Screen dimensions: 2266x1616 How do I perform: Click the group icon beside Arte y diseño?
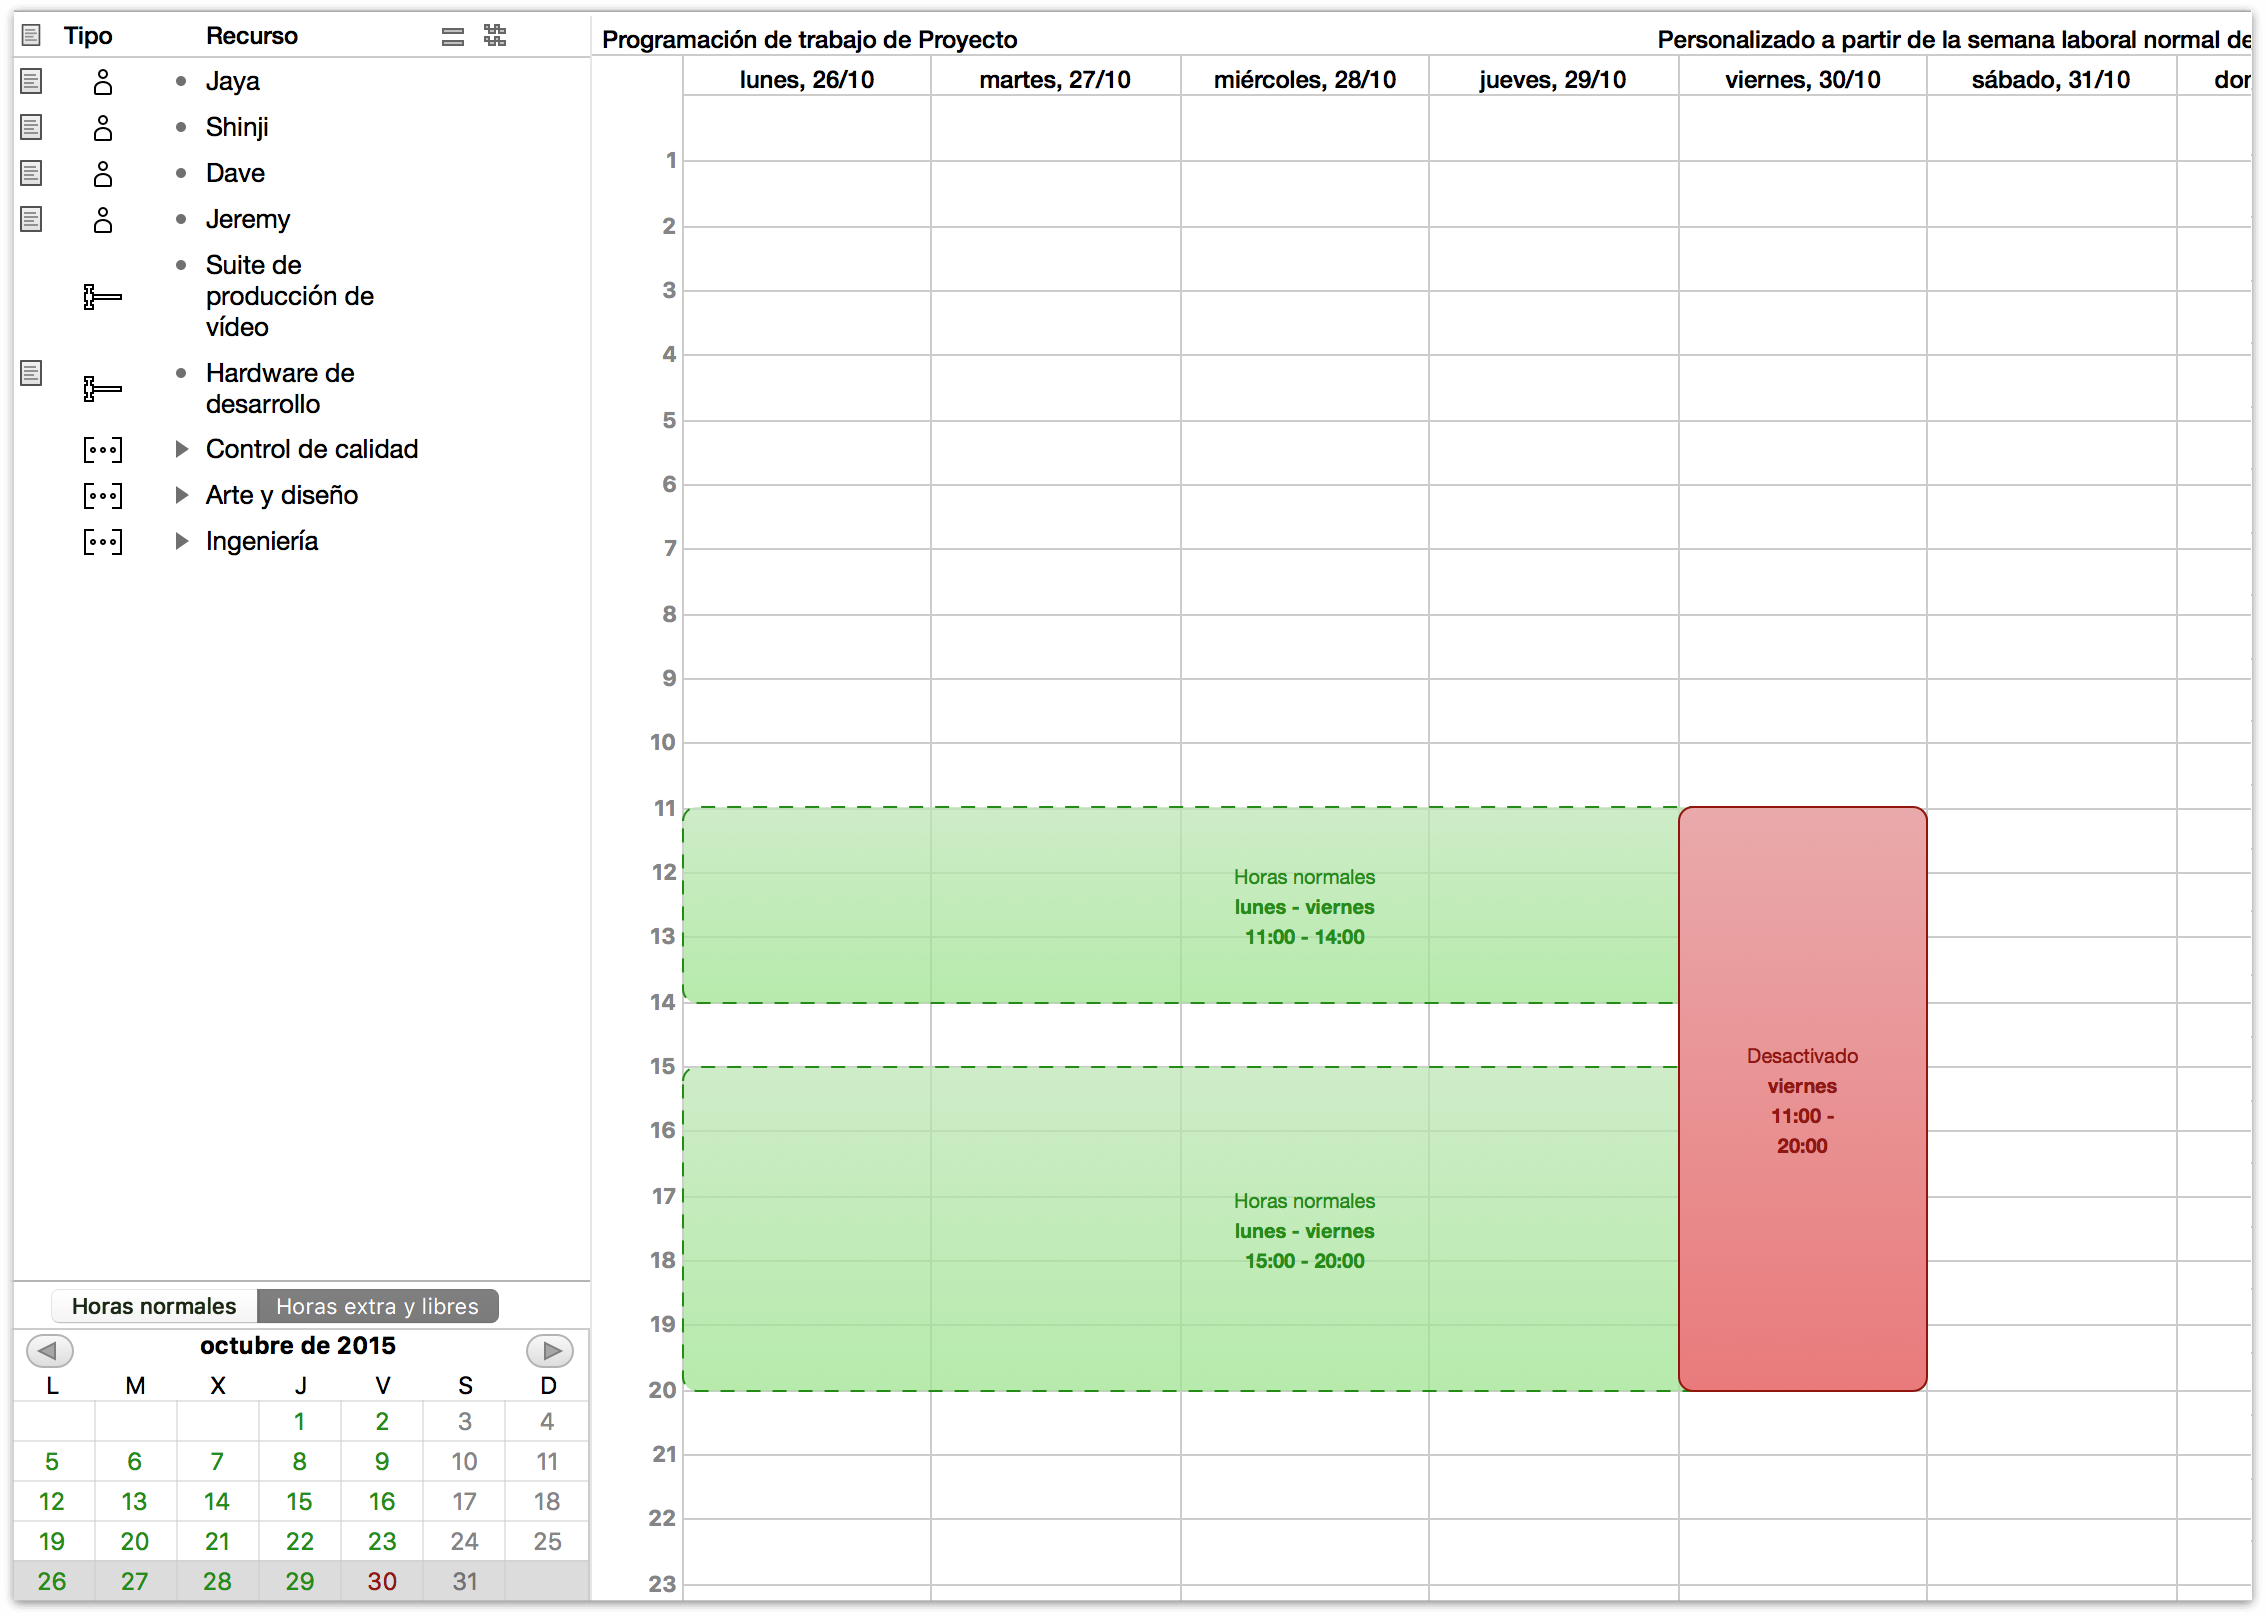point(103,495)
